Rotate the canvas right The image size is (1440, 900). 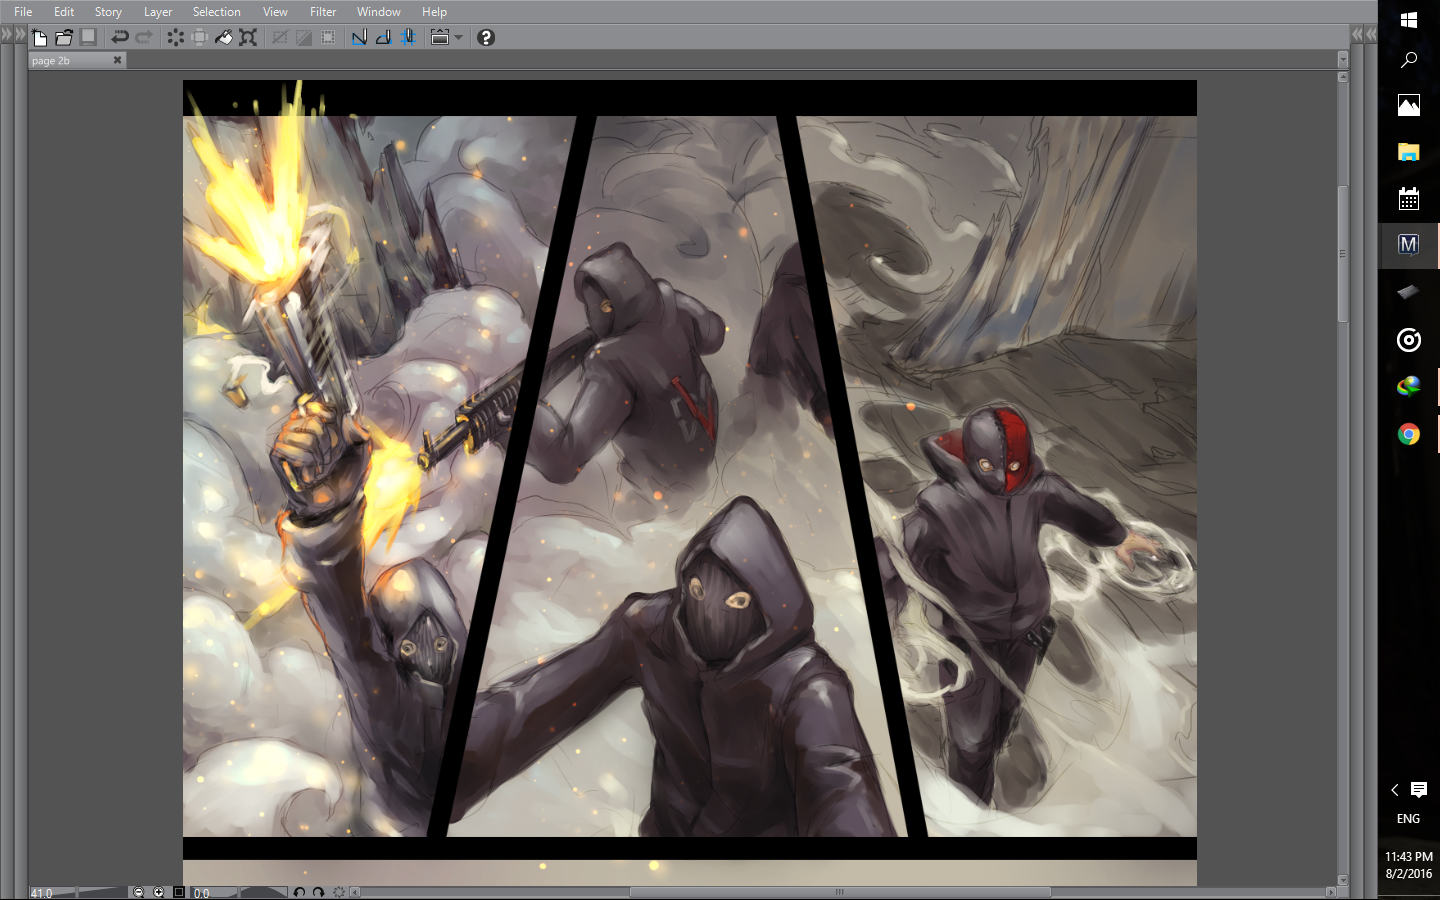318,892
